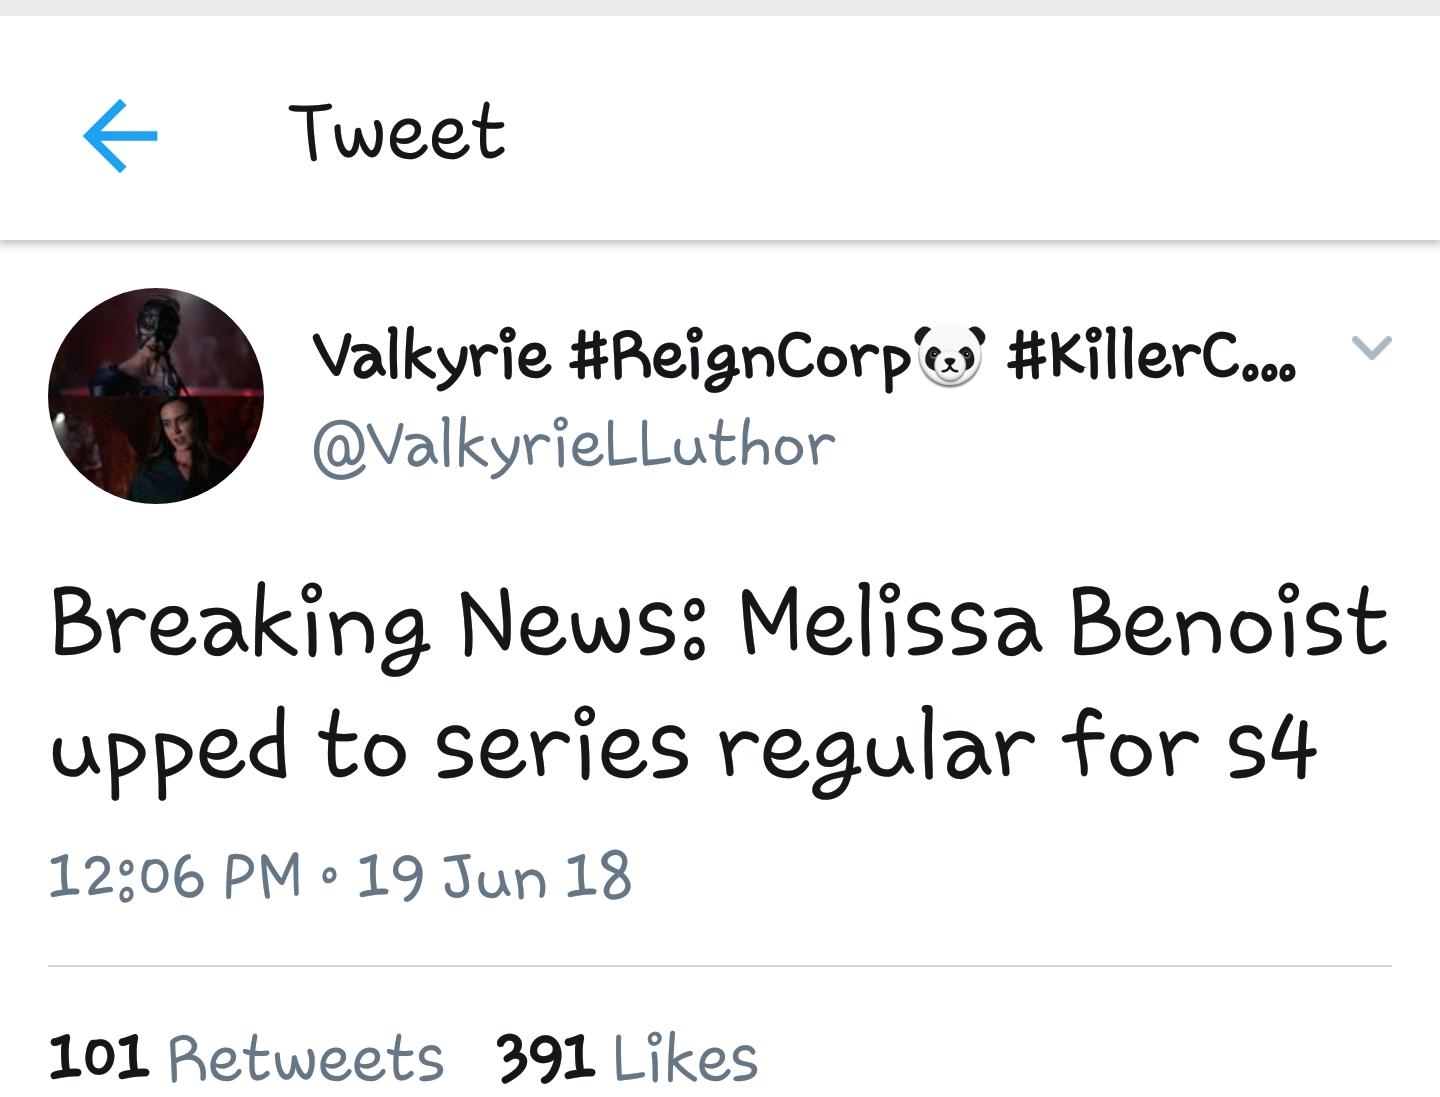Click the 391 like count number

[546, 1058]
